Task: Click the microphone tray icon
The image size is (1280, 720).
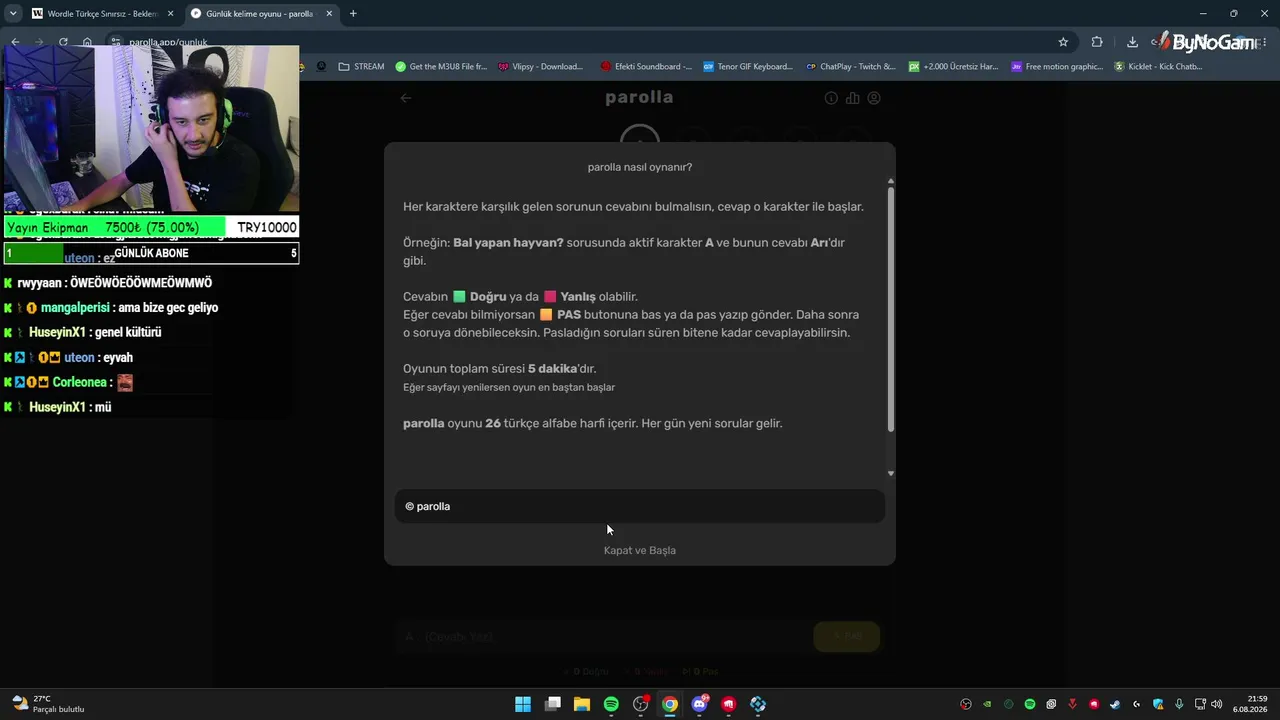Action: (x=1179, y=704)
